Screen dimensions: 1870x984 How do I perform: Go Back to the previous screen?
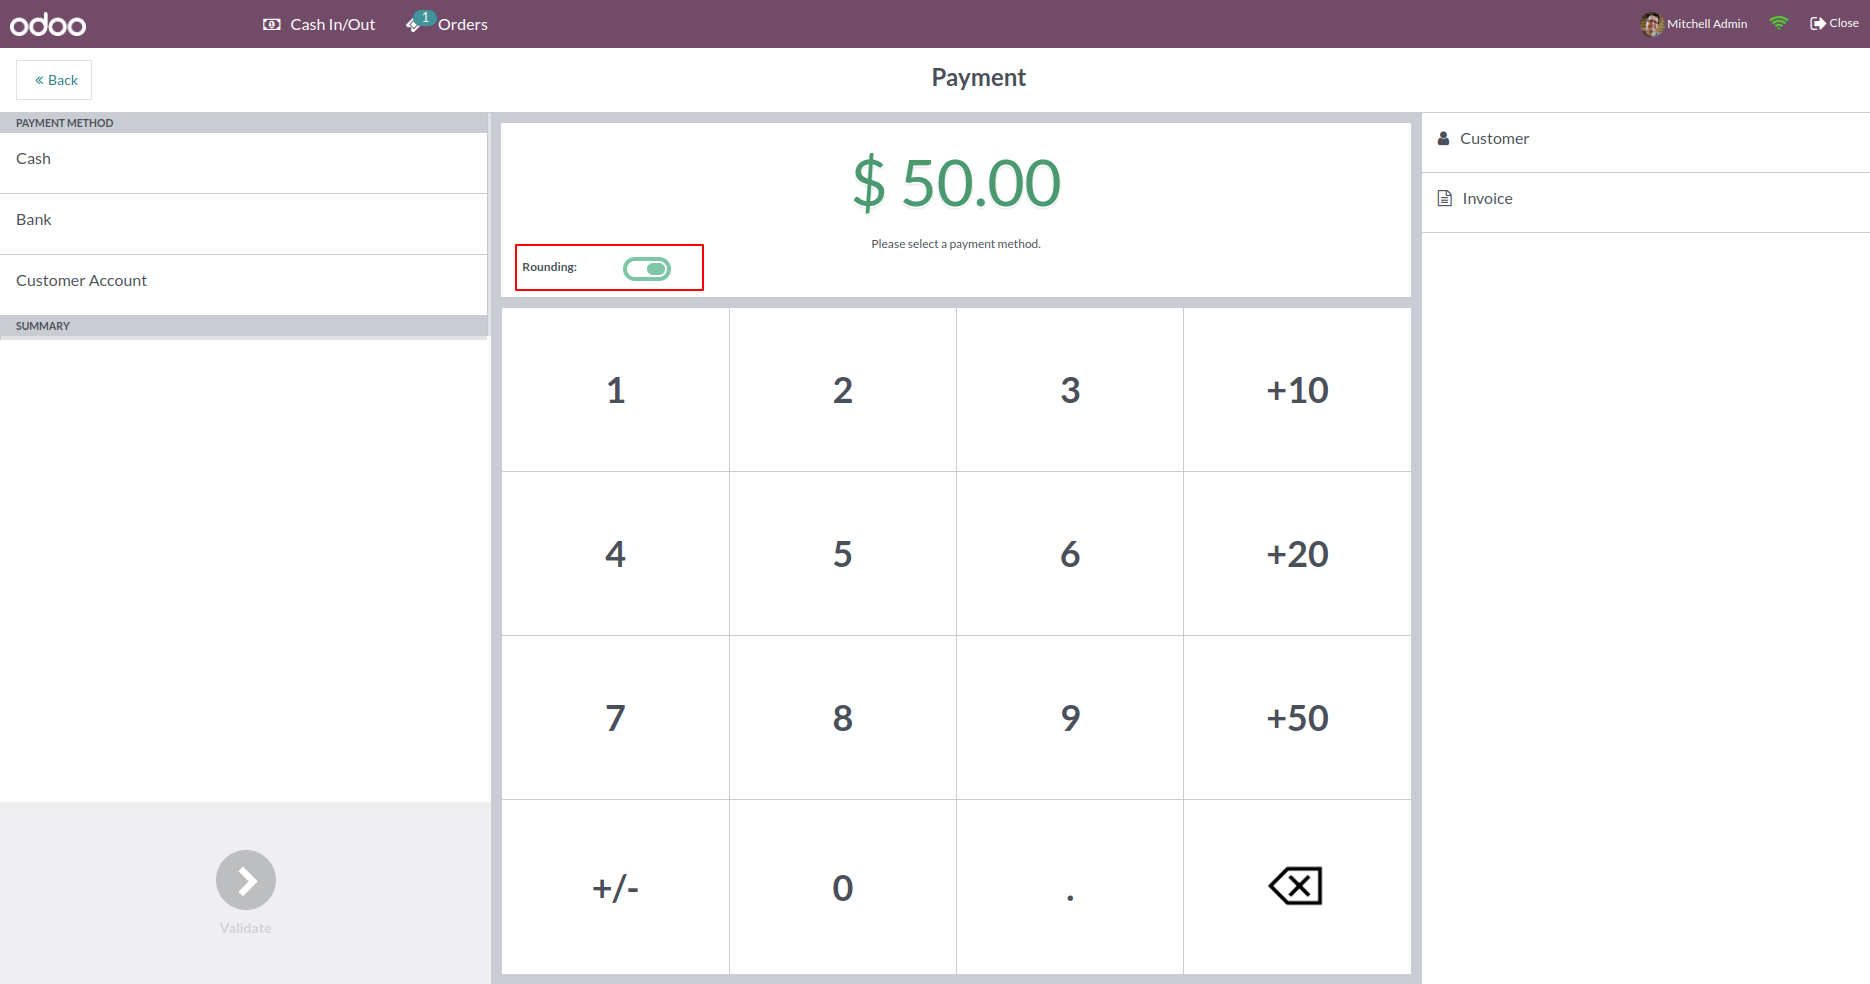pyautogui.click(x=54, y=80)
